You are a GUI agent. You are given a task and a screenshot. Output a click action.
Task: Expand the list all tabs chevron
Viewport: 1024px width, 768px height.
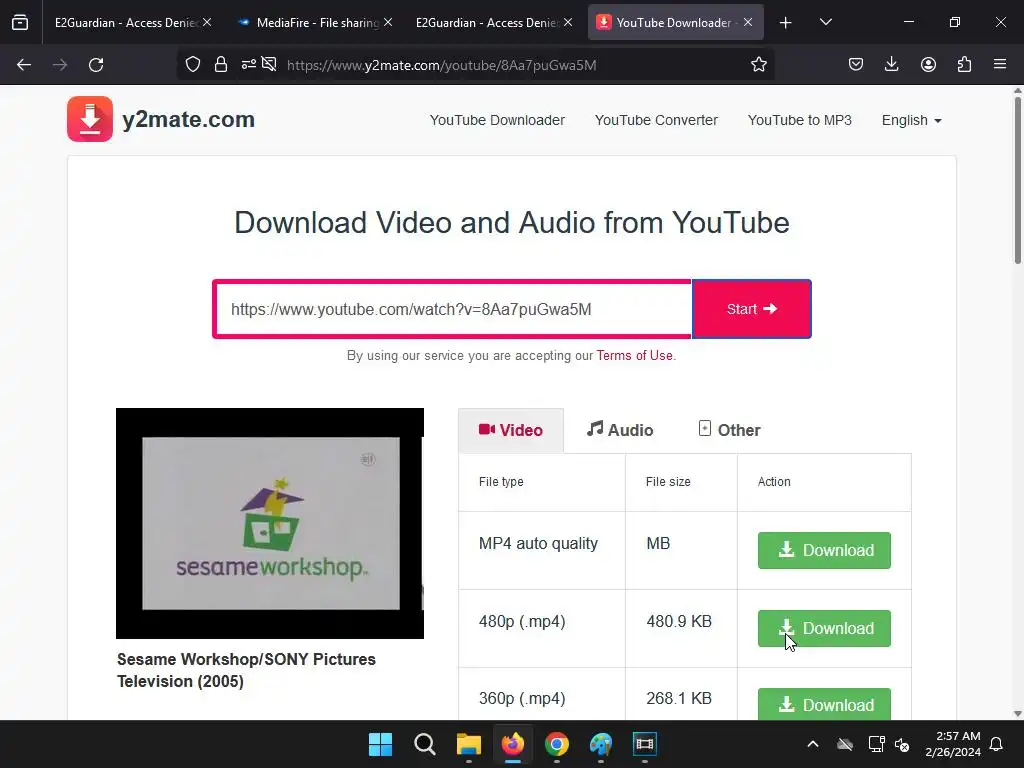point(825,23)
